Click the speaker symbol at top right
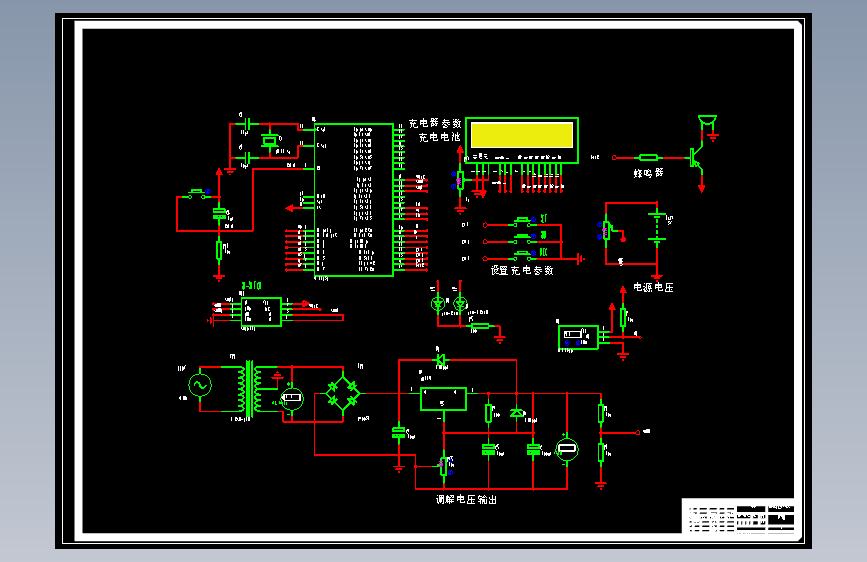This screenshot has width=867, height=562. [x=707, y=121]
